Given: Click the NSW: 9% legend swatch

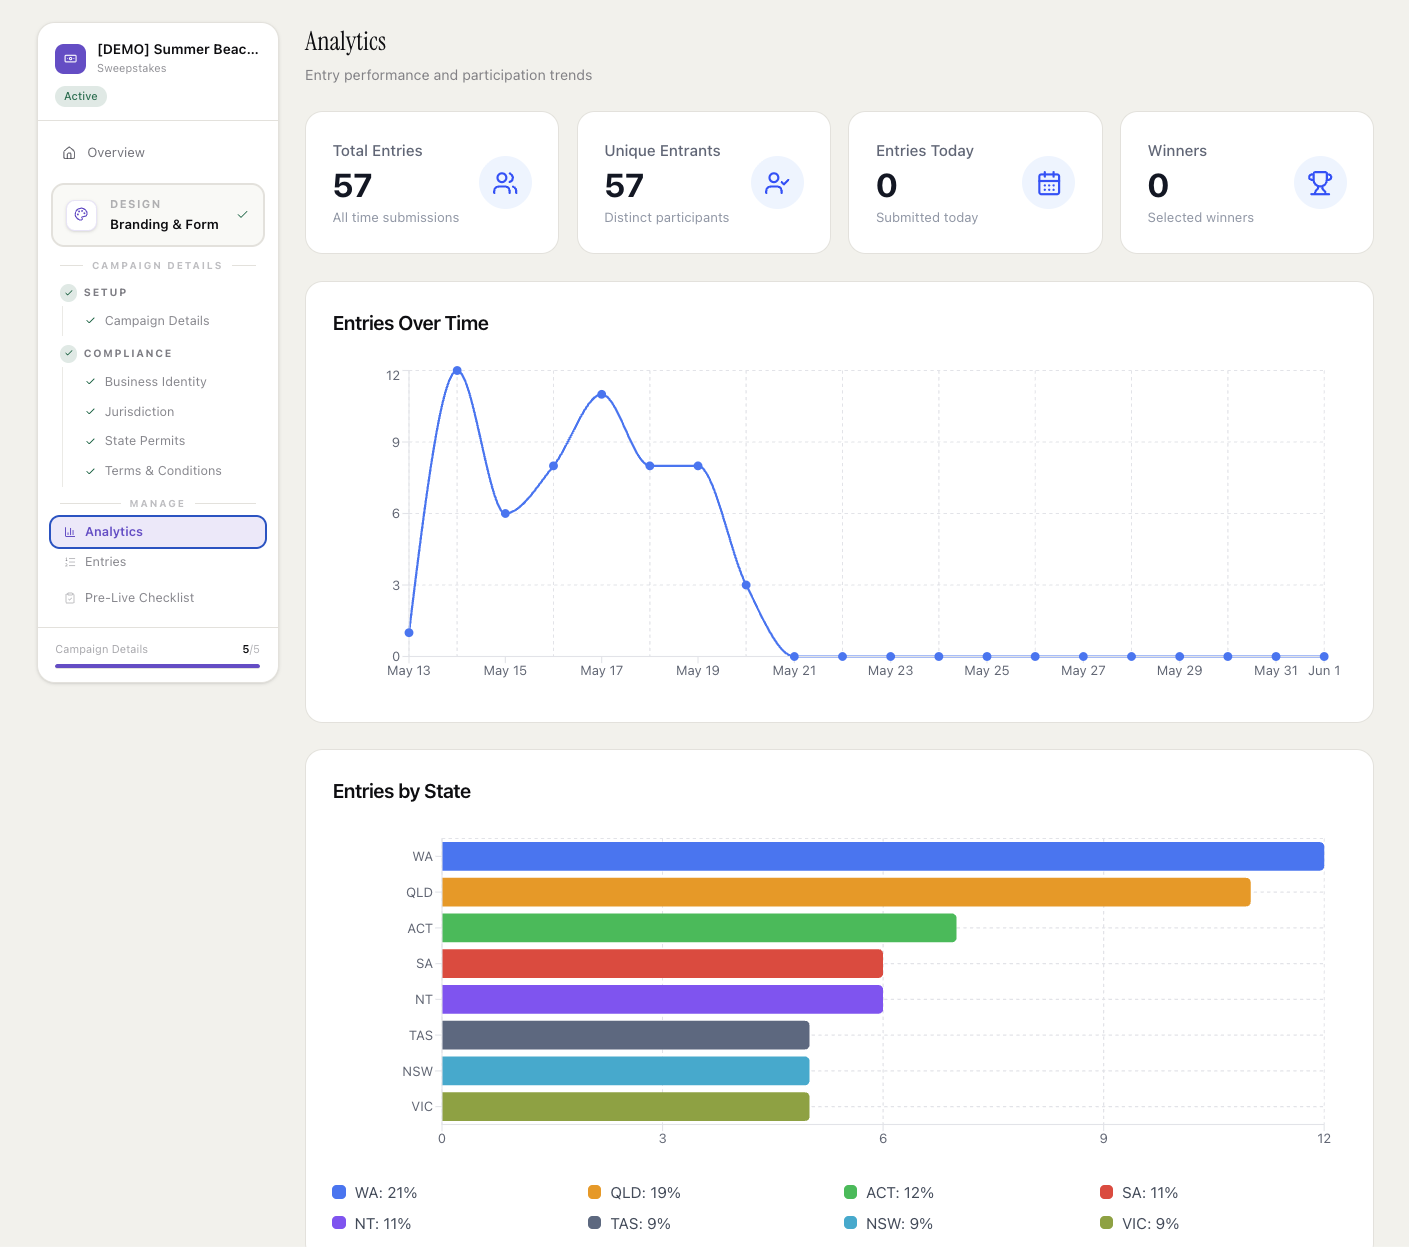Looking at the screenshot, I should pos(851,1223).
